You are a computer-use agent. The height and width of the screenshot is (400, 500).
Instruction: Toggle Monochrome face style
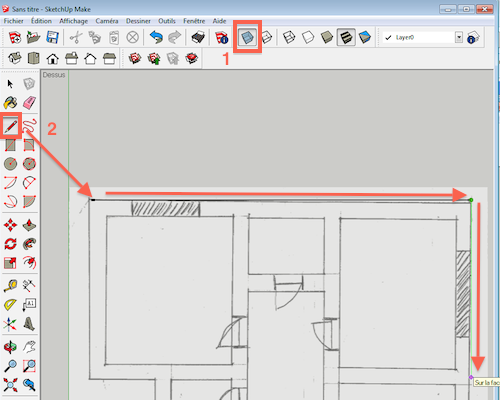coord(365,37)
